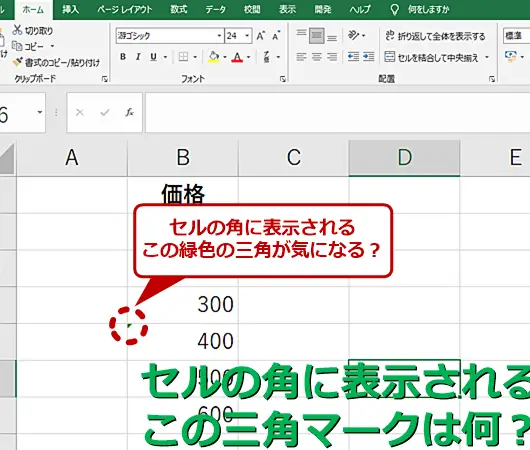Open the 開発 (Developer) tab
This screenshot has height=450, width=530.
pyautogui.click(x=323, y=9)
